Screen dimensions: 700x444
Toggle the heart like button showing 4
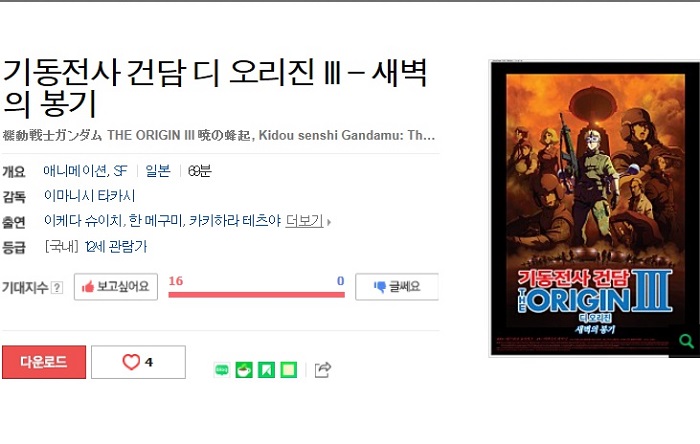coord(138,362)
